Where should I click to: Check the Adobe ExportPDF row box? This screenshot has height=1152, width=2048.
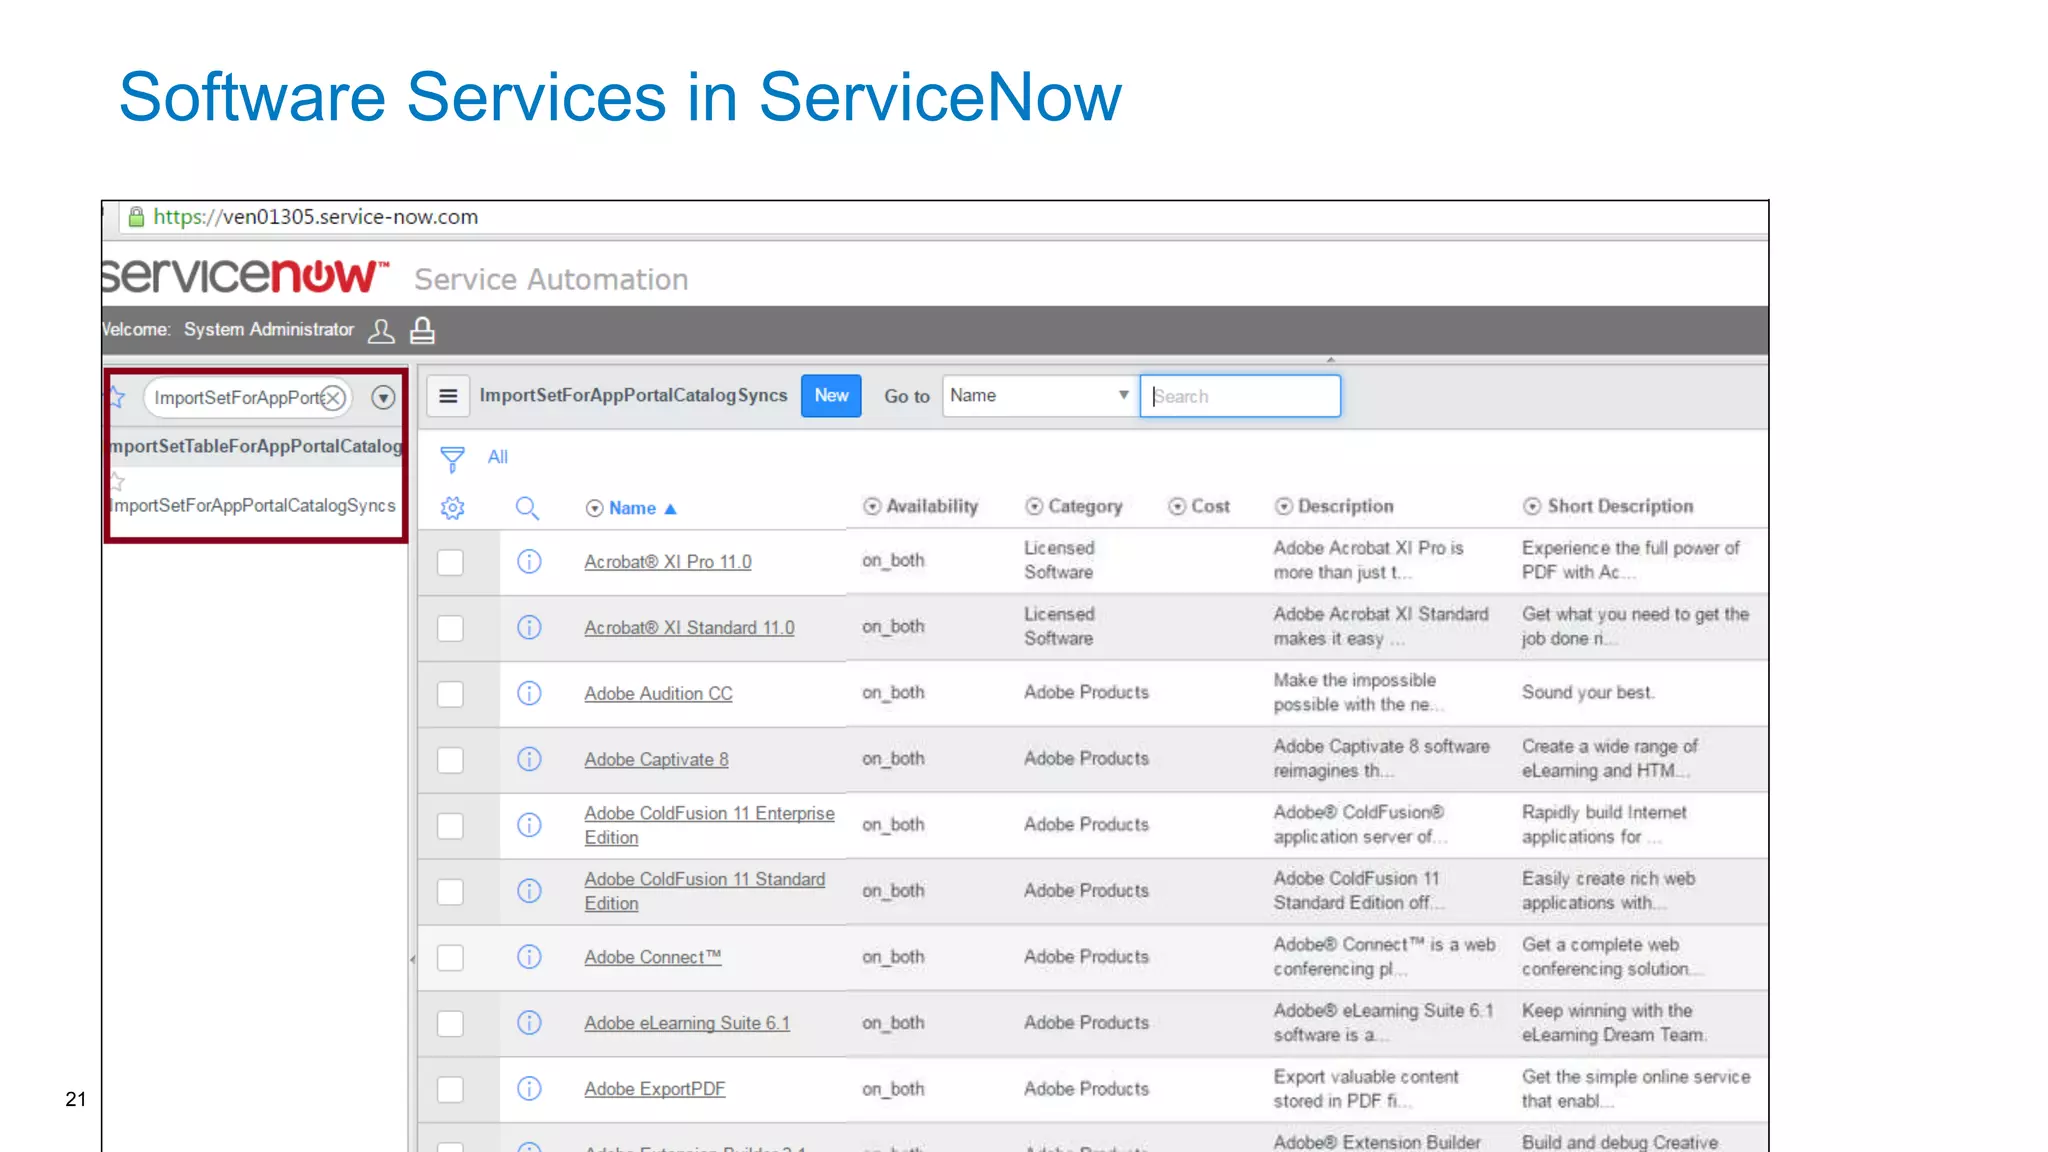click(x=450, y=1090)
